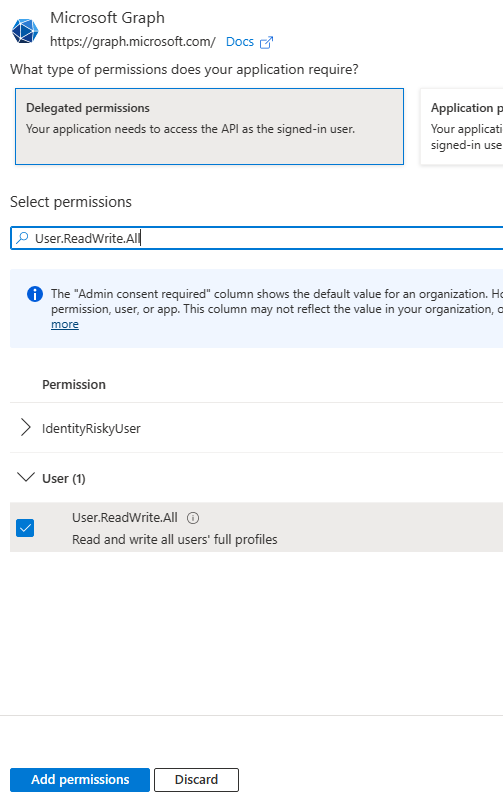Click the Add permissions button
The width and height of the screenshot is (503, 809).
pyautogui.click(x=80, y=780)
